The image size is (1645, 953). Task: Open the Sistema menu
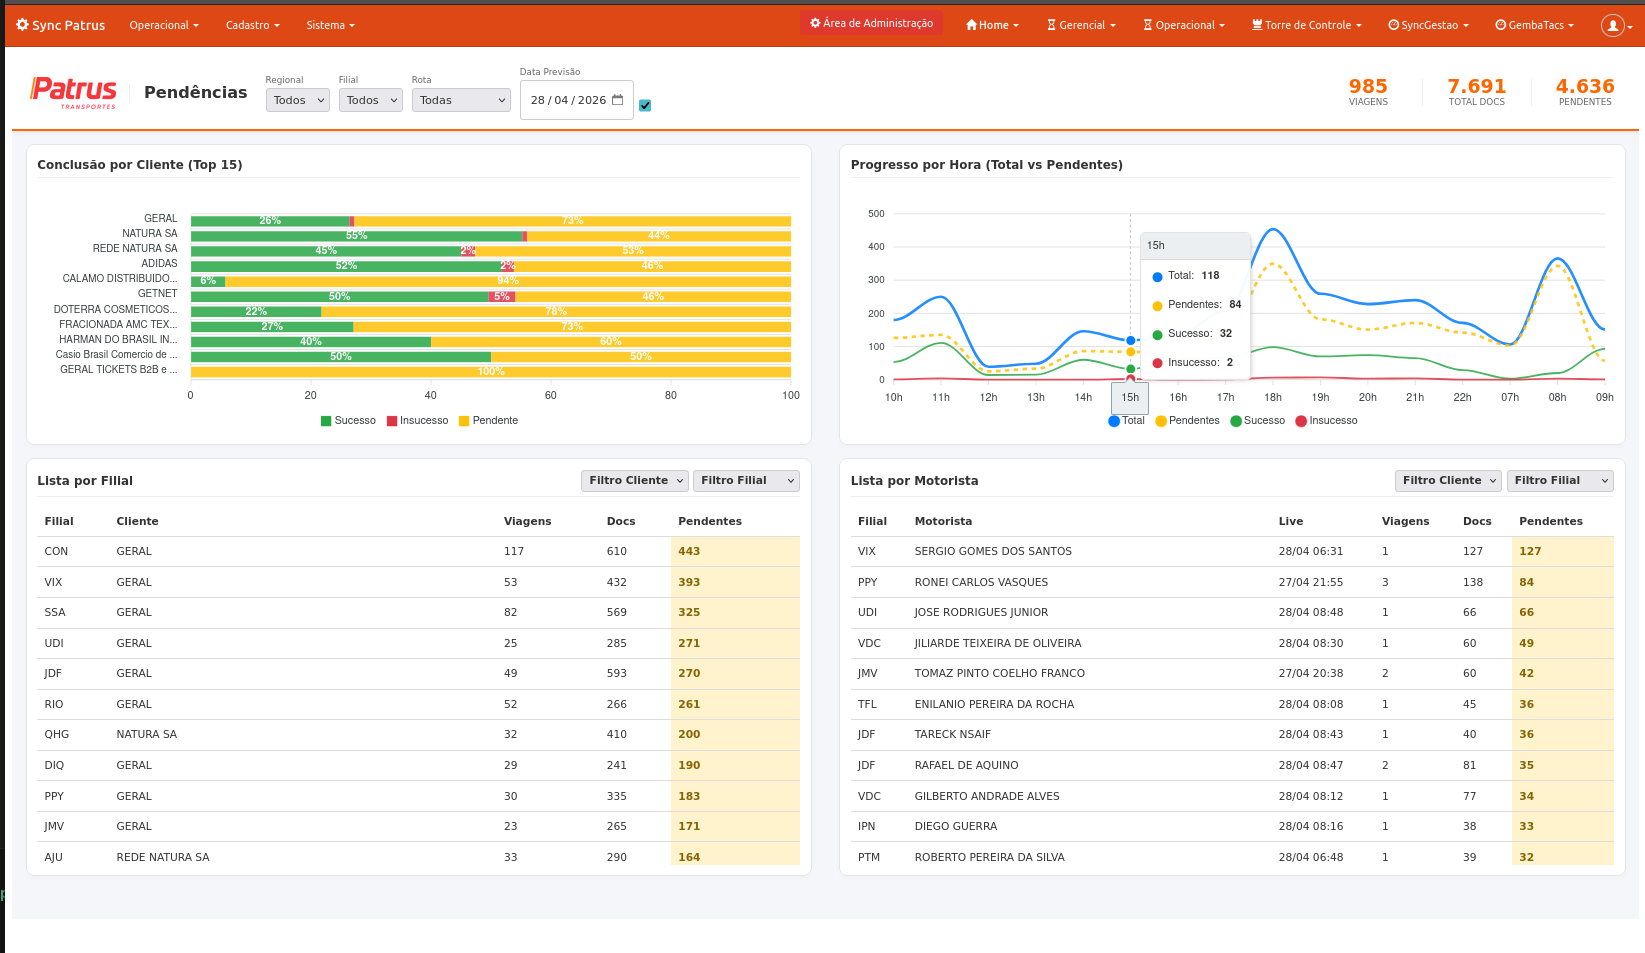coord(331,25)
